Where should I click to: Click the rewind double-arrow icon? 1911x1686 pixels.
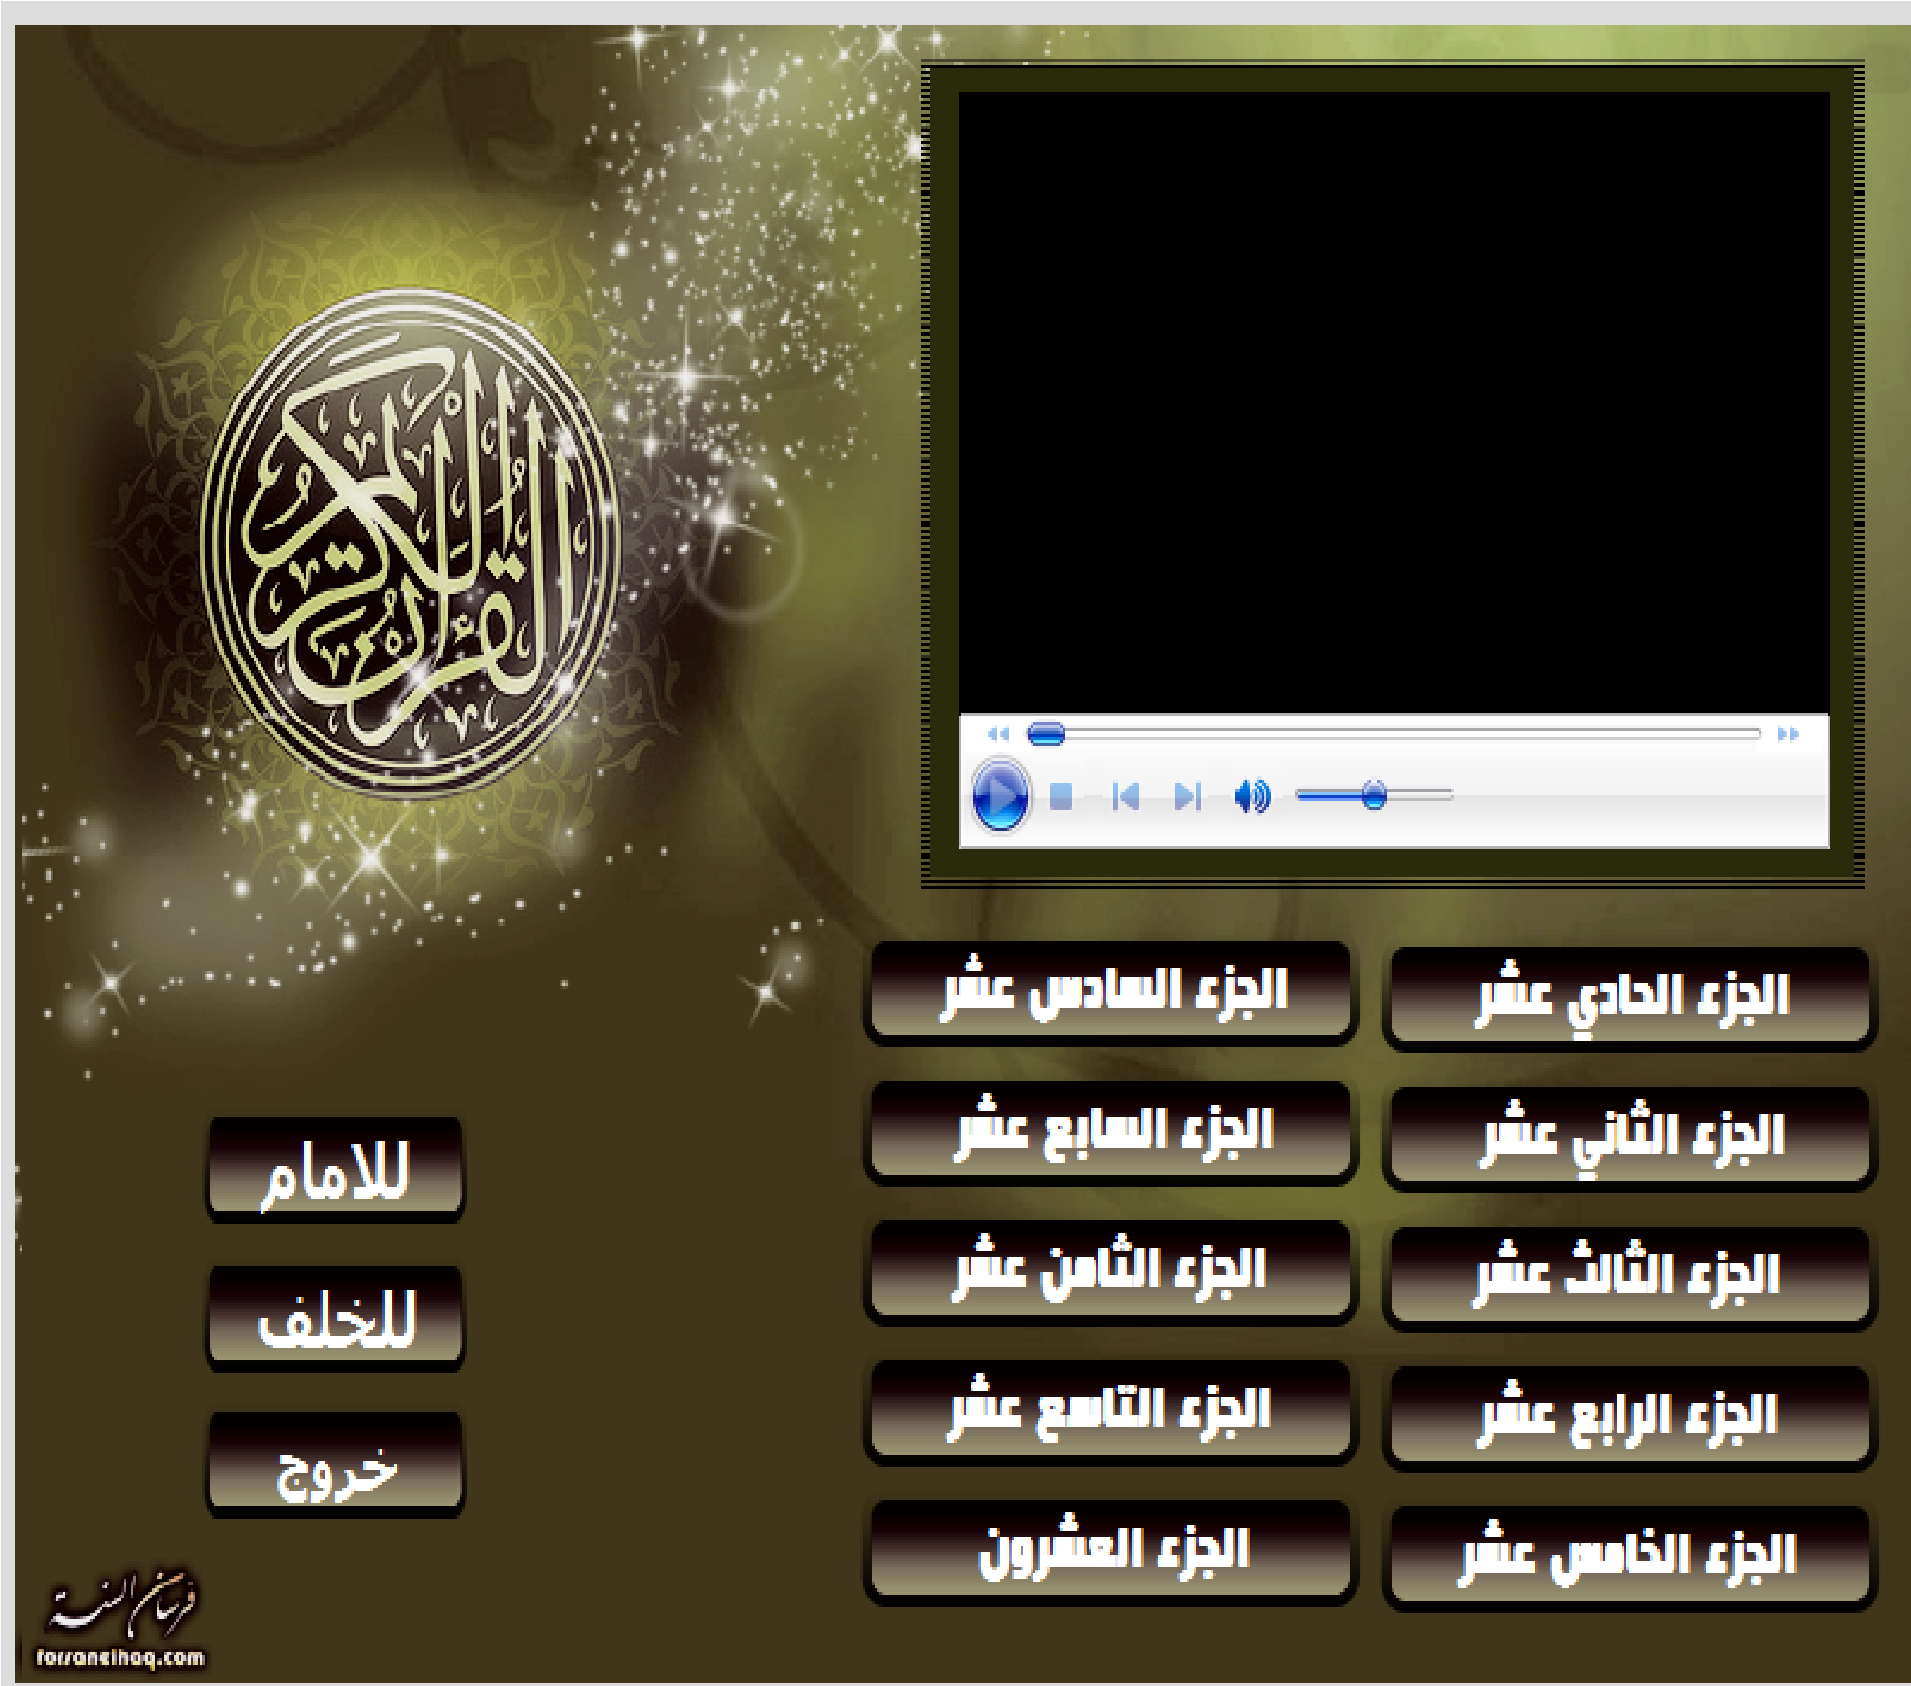click(x=998, y=734)
